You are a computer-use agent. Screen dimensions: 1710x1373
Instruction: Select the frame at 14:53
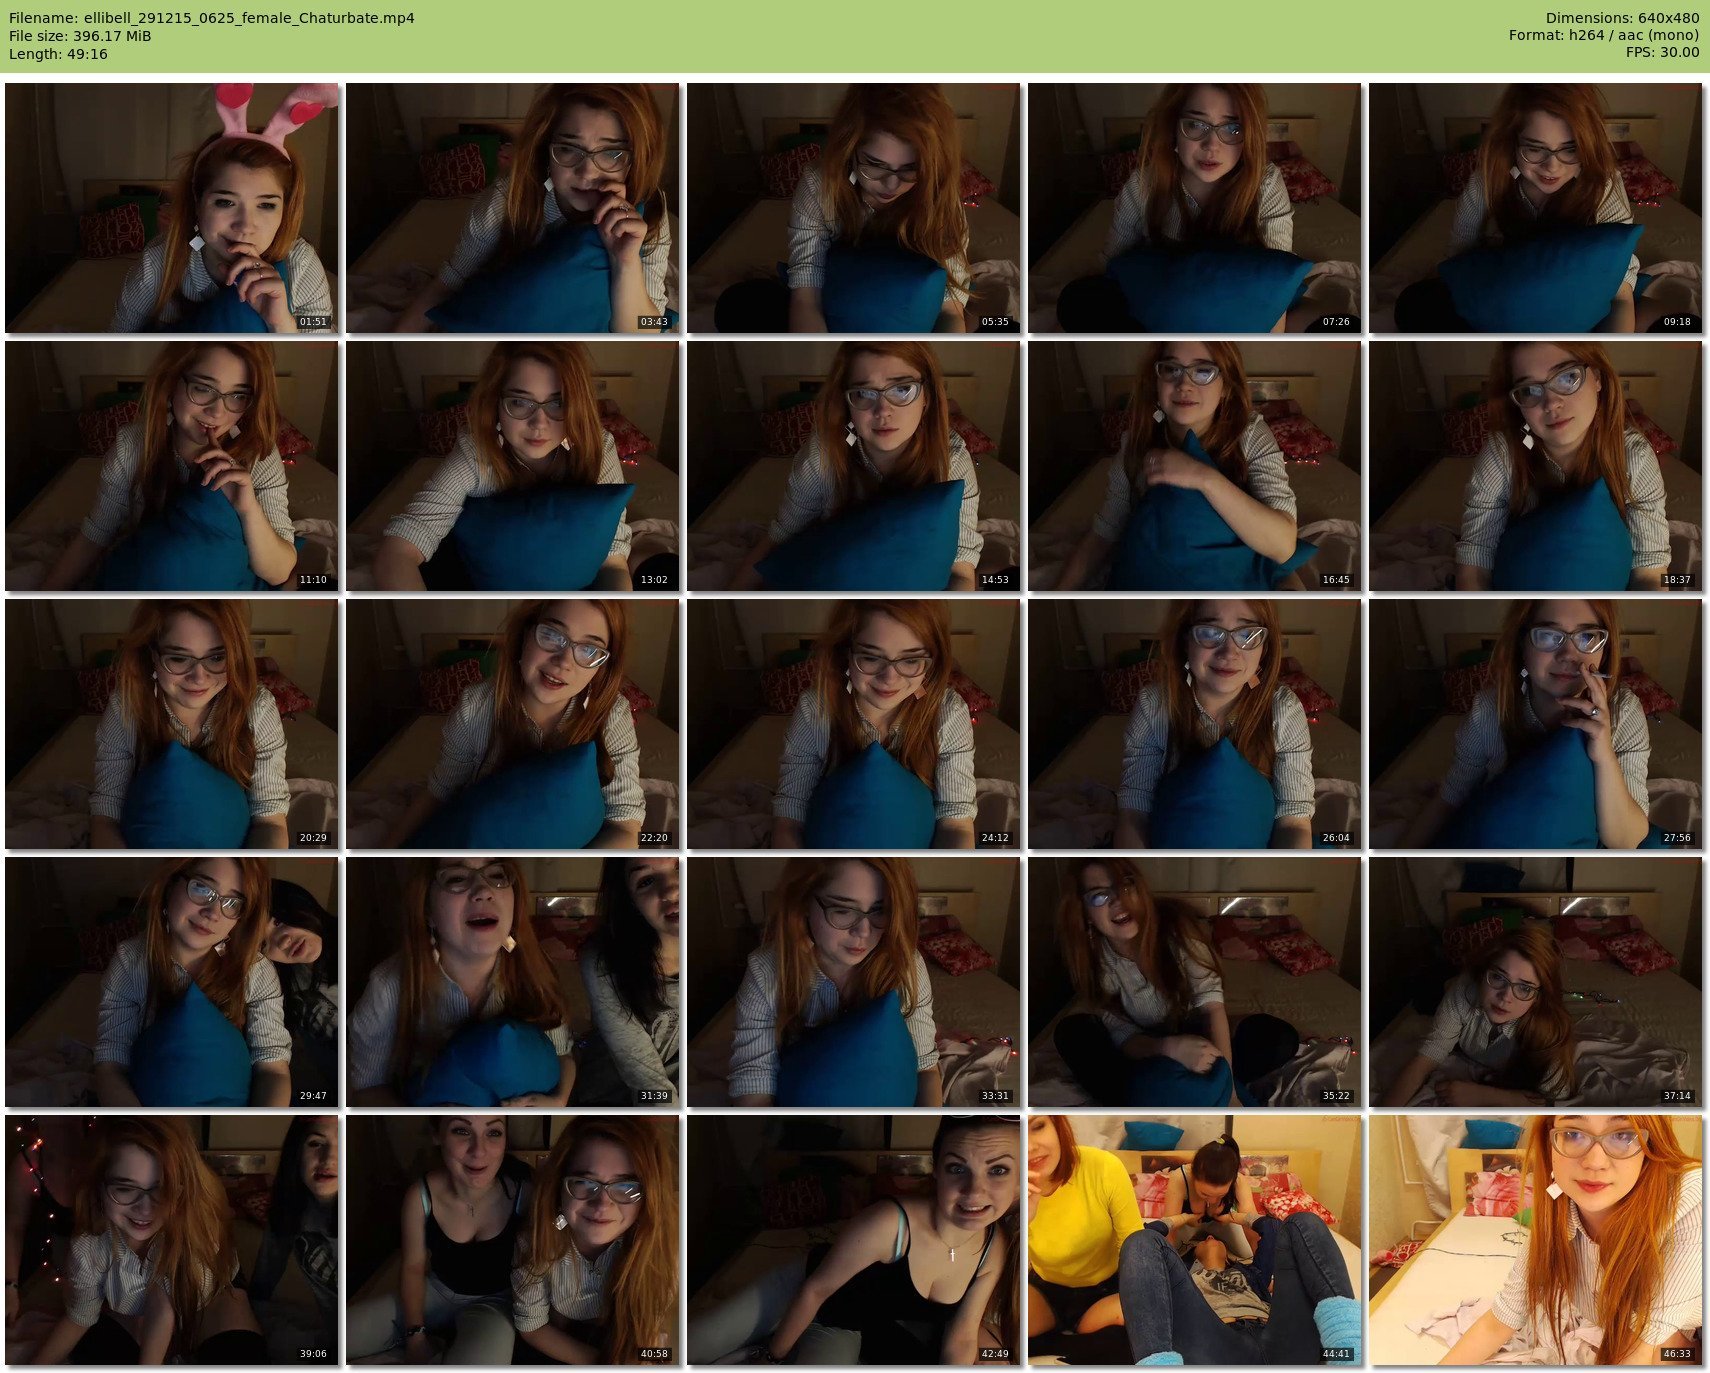[854, 466]
